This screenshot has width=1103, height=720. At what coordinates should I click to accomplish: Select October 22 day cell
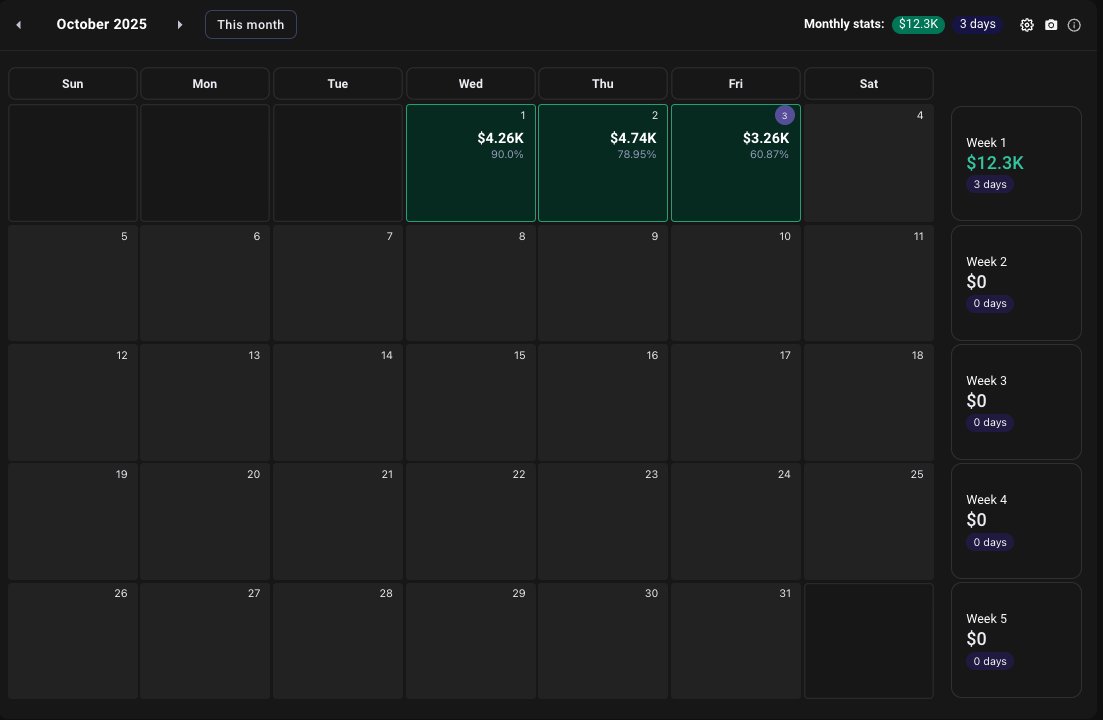click(471, 521)
